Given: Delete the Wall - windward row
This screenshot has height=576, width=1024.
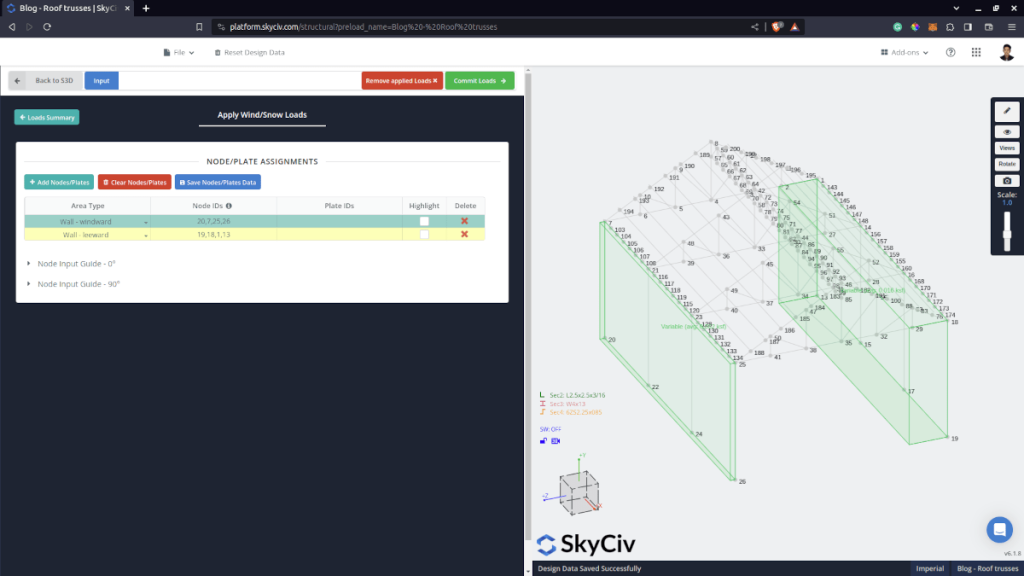Looking at the screenshot, I should tap(464, 220).
